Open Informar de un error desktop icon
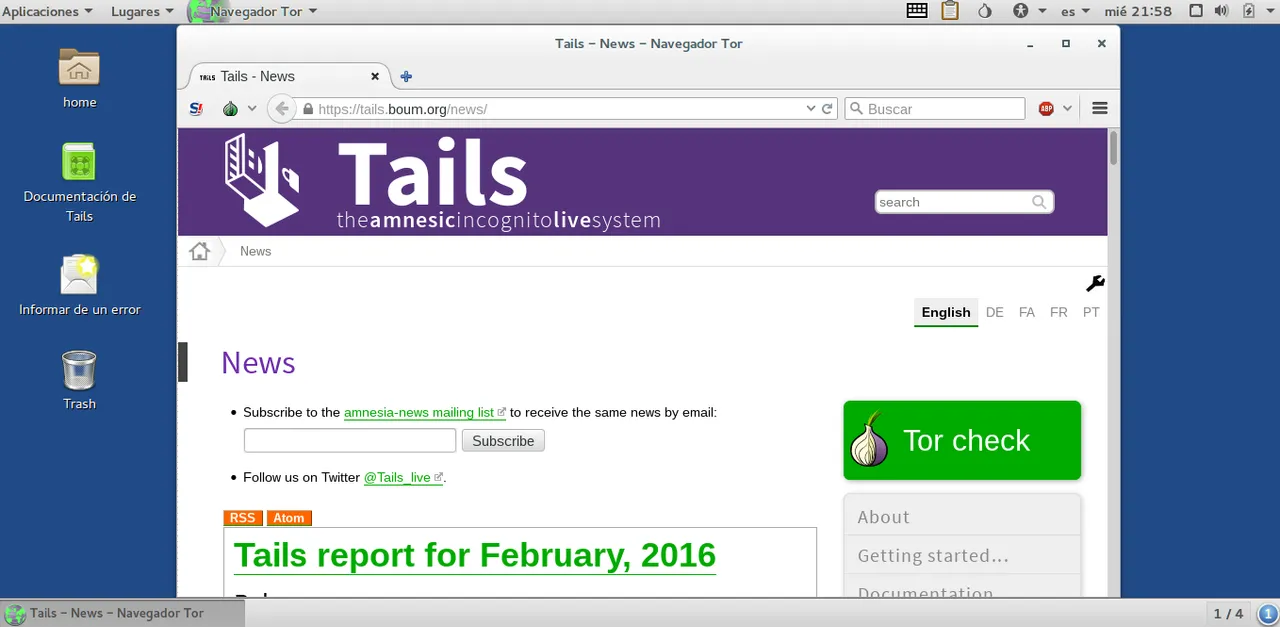 [x=79, y=285]
